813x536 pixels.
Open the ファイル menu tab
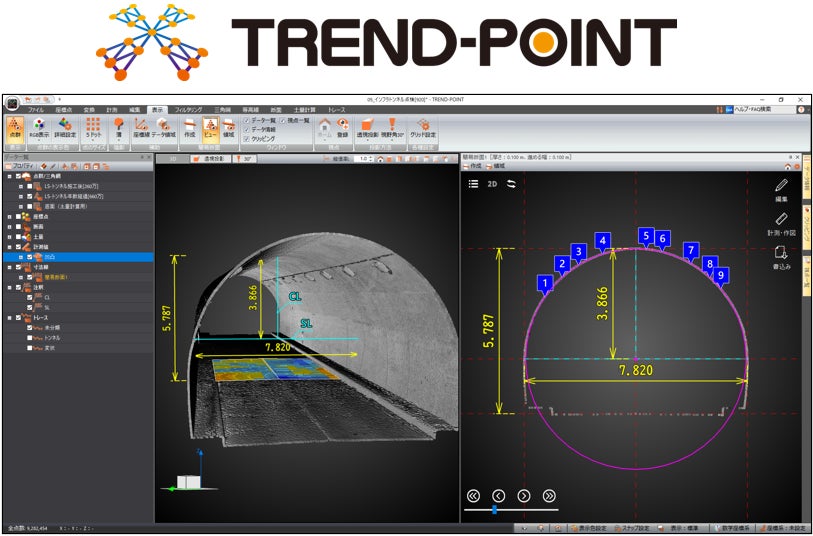coord(36,110)
